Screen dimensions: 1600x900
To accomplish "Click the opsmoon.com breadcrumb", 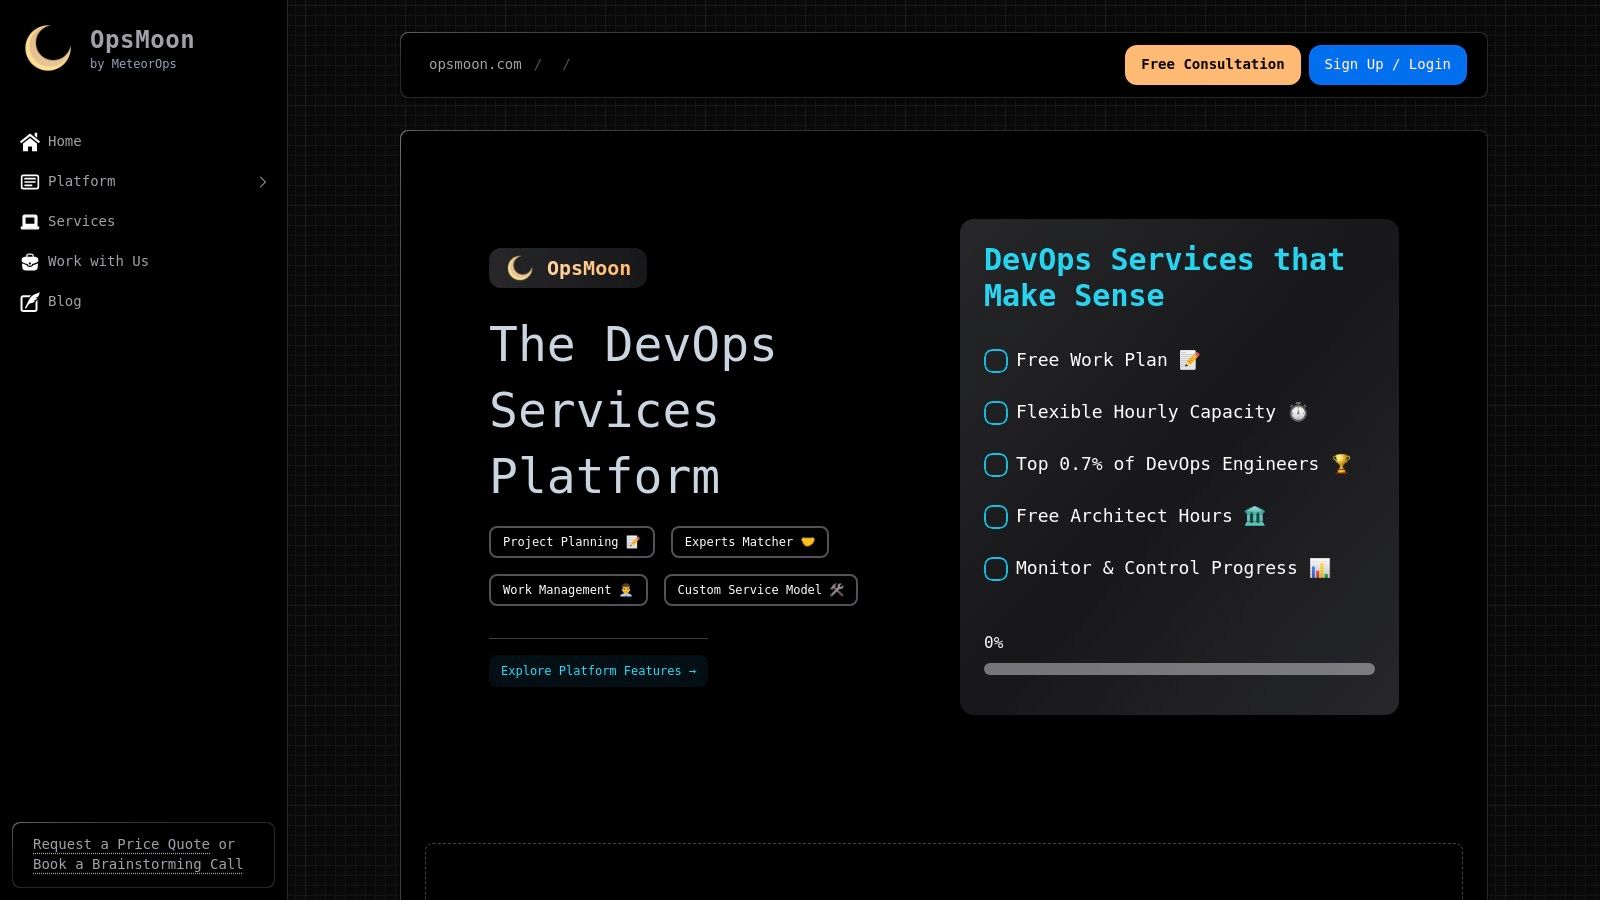I will click(x=475, y=64).
